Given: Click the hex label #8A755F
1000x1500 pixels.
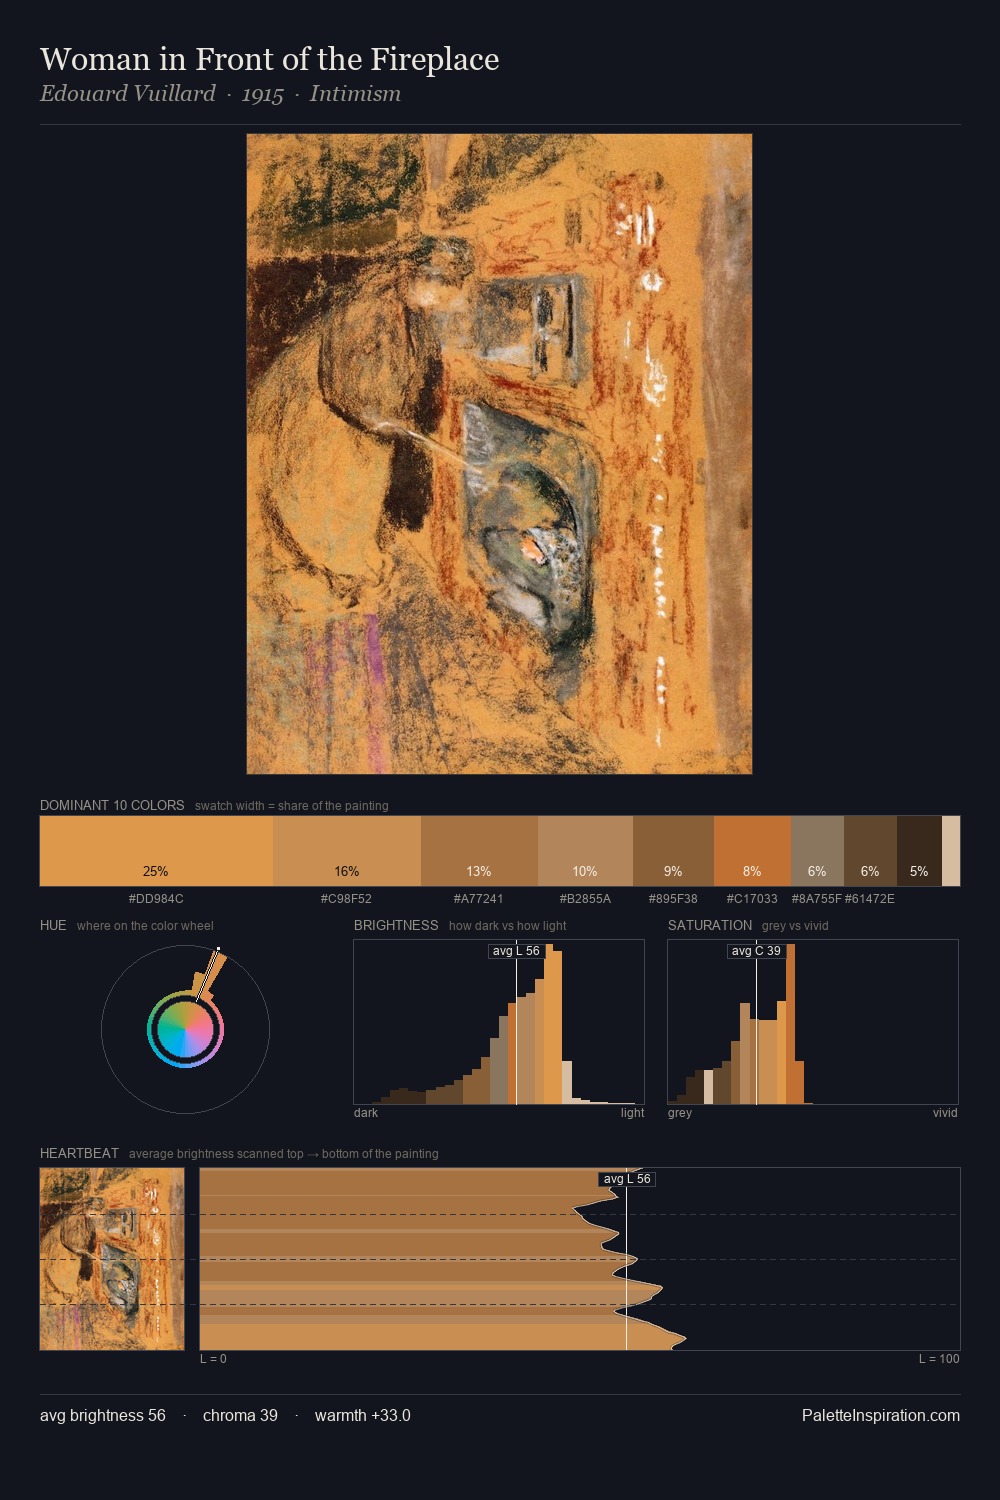Looking at the screenshot, I should tap(817, 899).
